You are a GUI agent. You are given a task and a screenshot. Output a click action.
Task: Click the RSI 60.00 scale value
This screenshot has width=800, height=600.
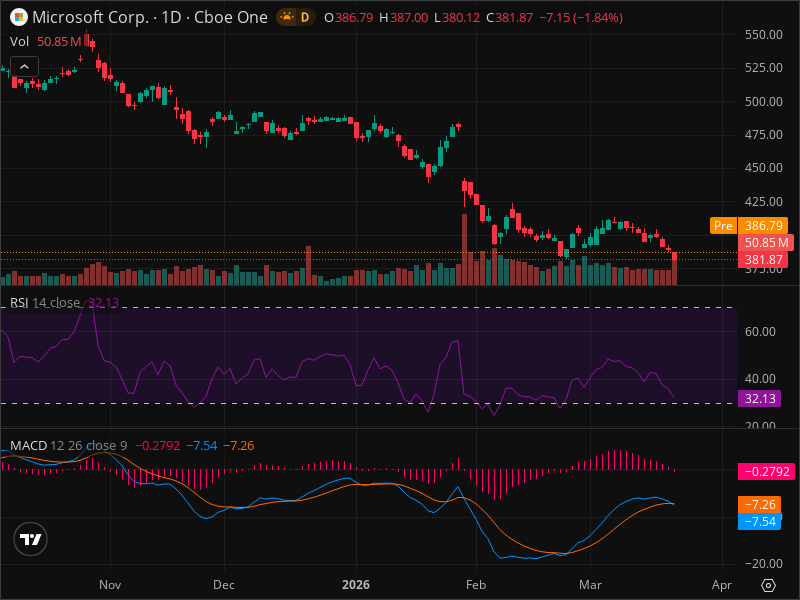click(x=760, y=332)
